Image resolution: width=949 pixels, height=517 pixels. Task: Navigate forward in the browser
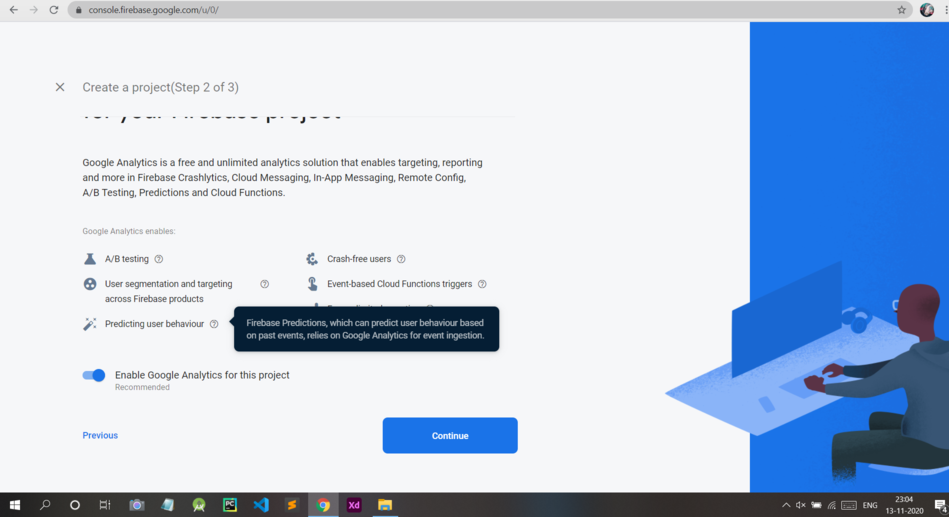pos(33,10)
